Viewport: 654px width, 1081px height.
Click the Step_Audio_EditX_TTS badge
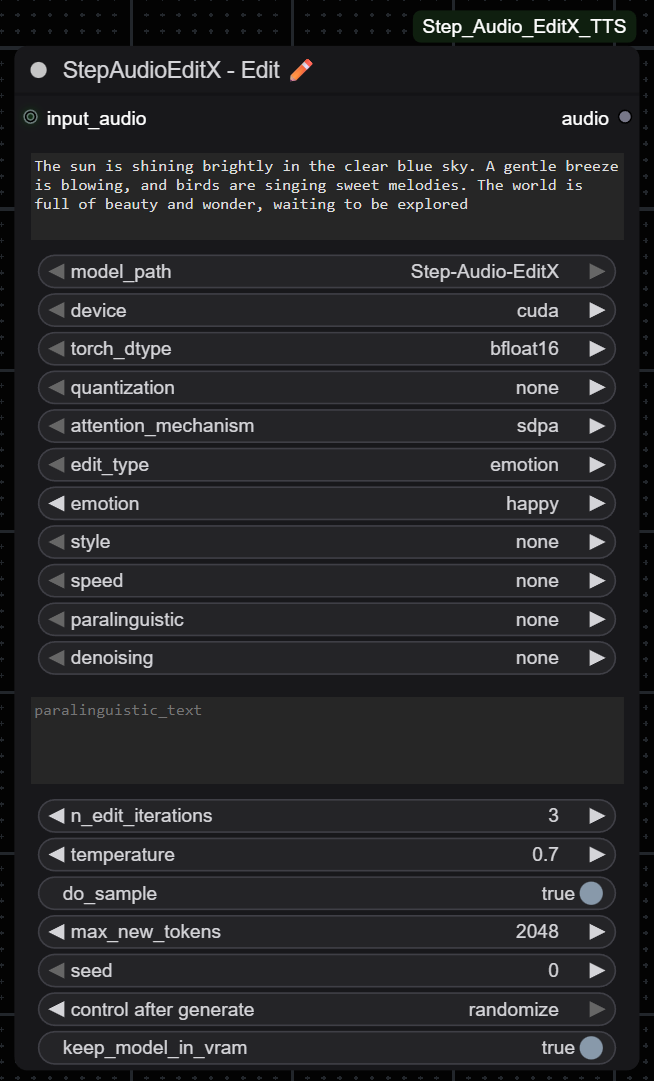coord(524,27)
